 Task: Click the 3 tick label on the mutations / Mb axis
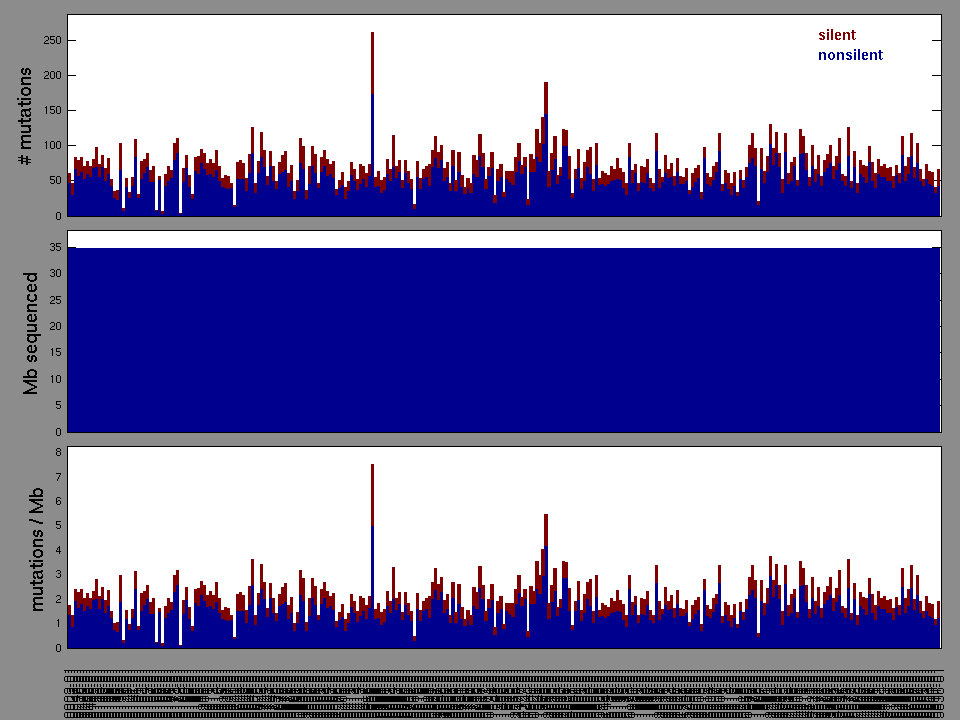pyautogui.click(x=58, y=575)
